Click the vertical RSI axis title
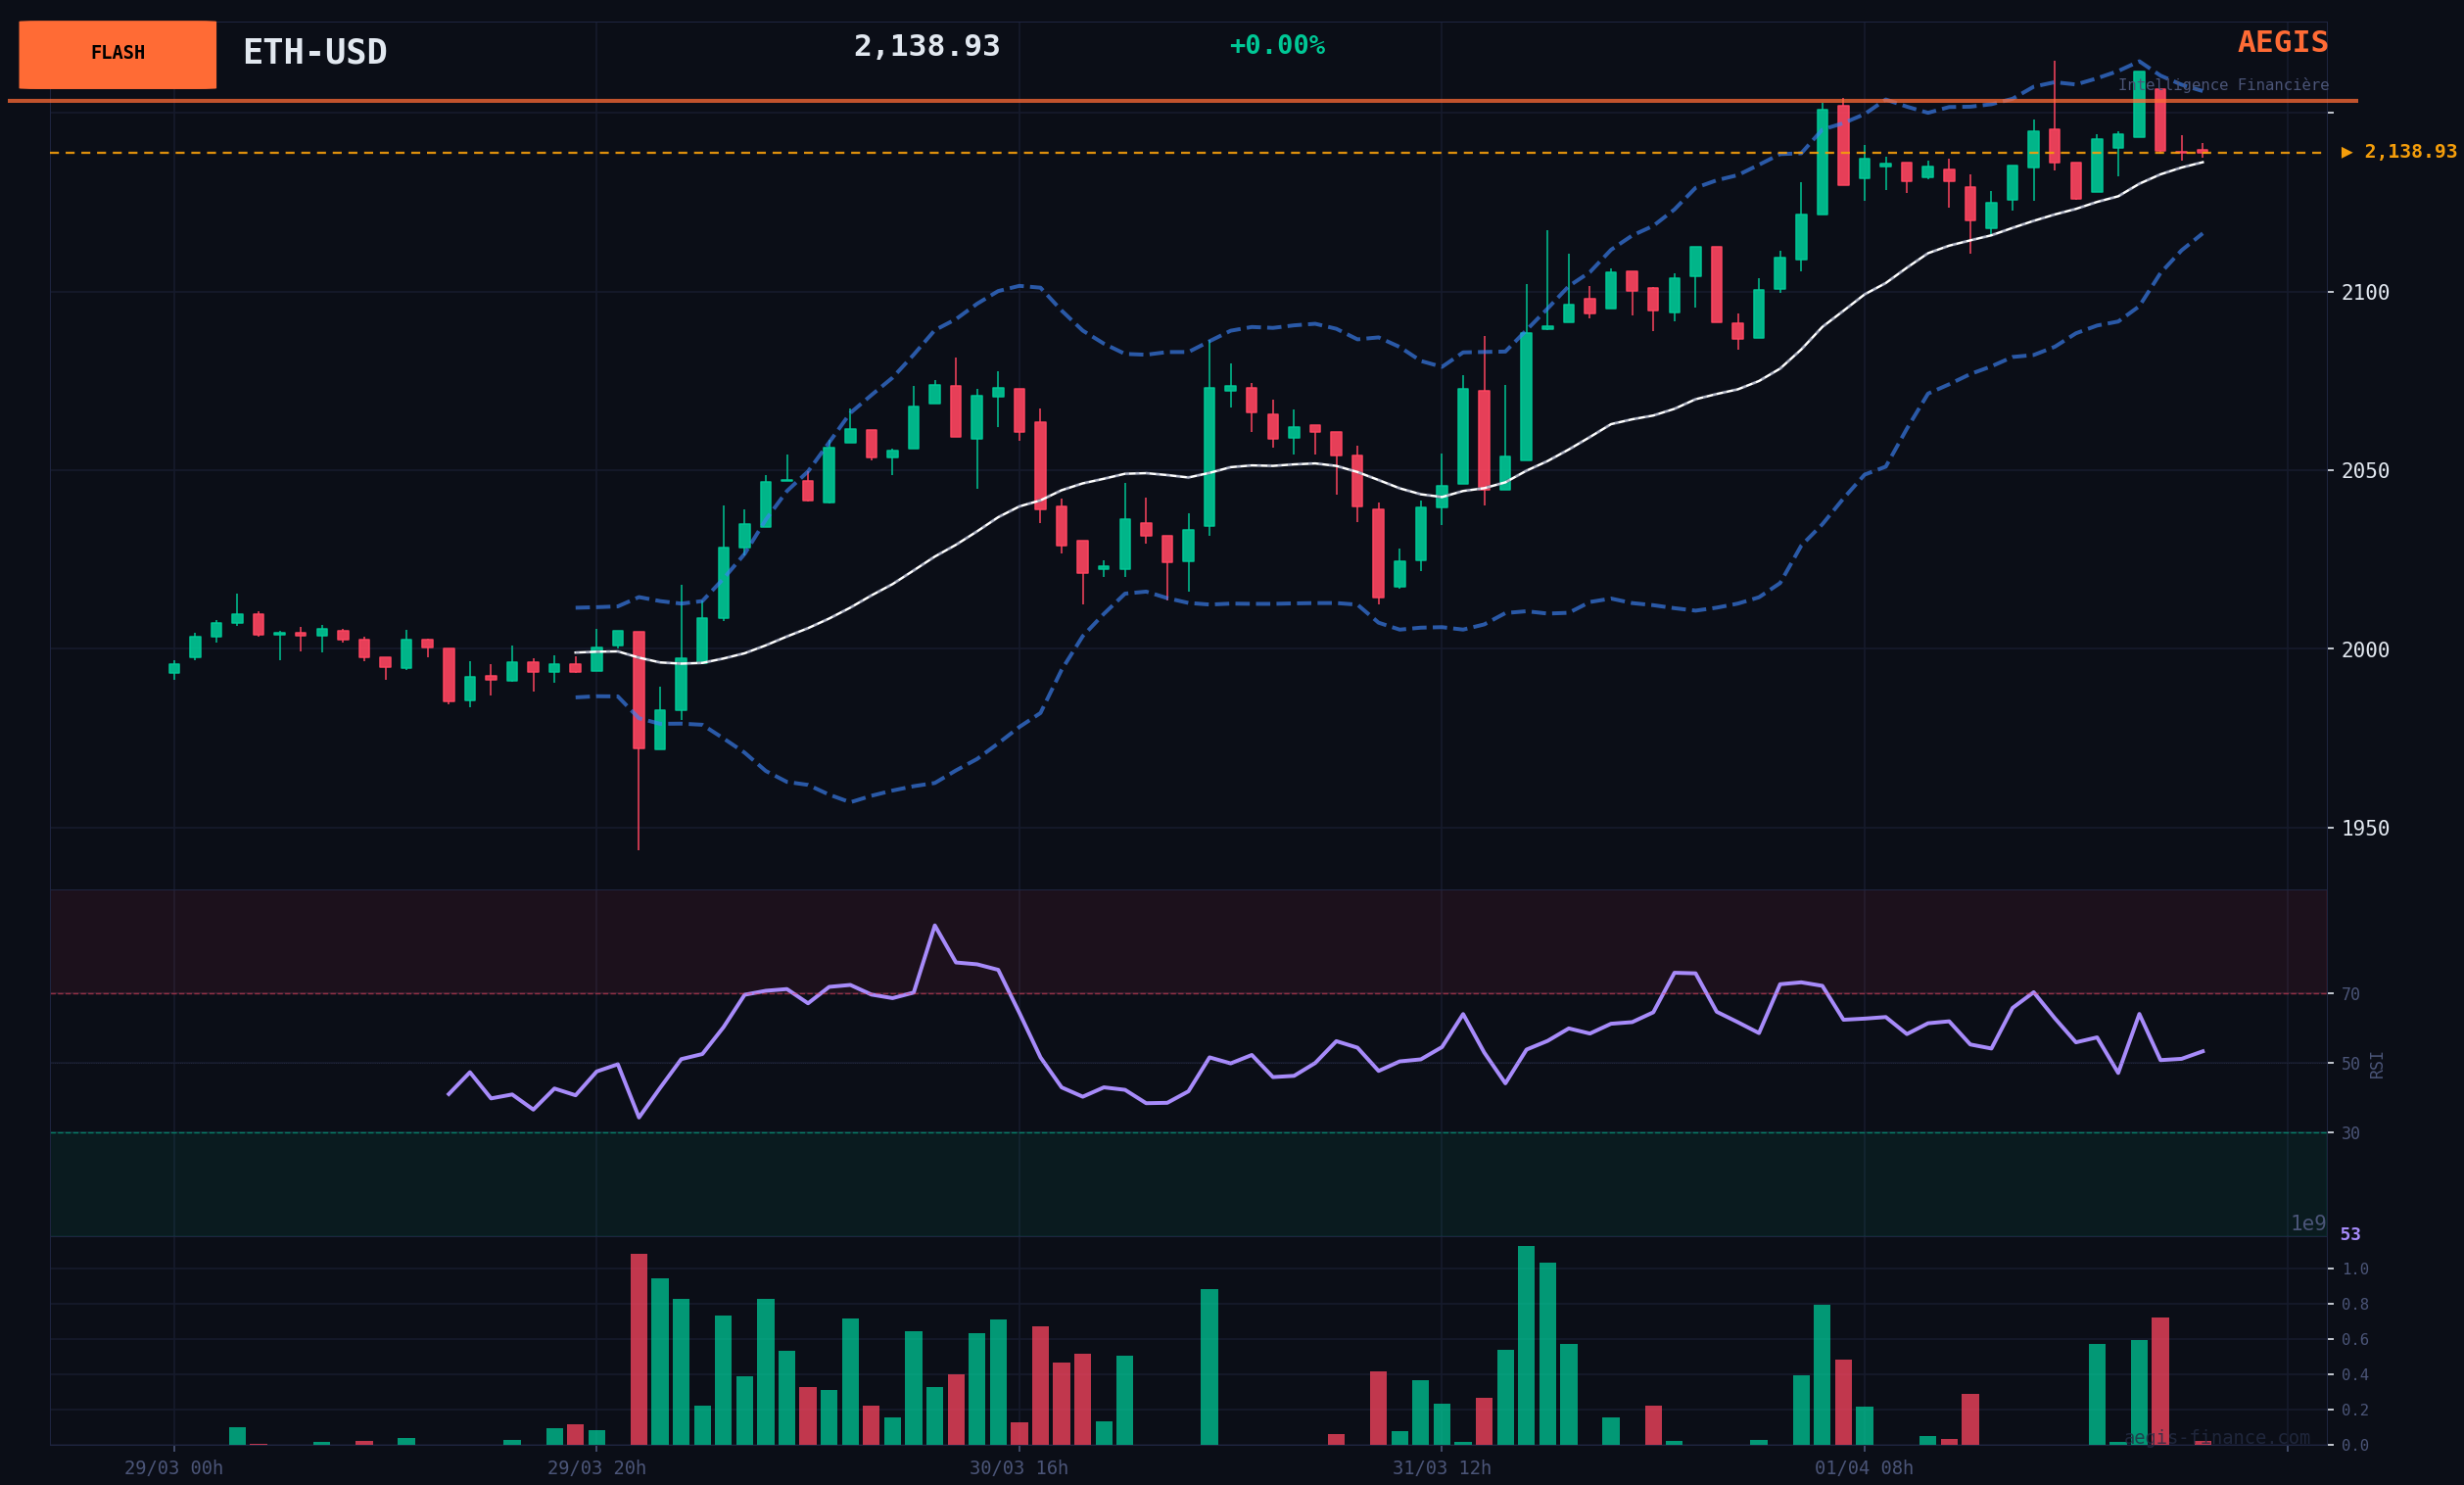 [x=2377, y=1064]
